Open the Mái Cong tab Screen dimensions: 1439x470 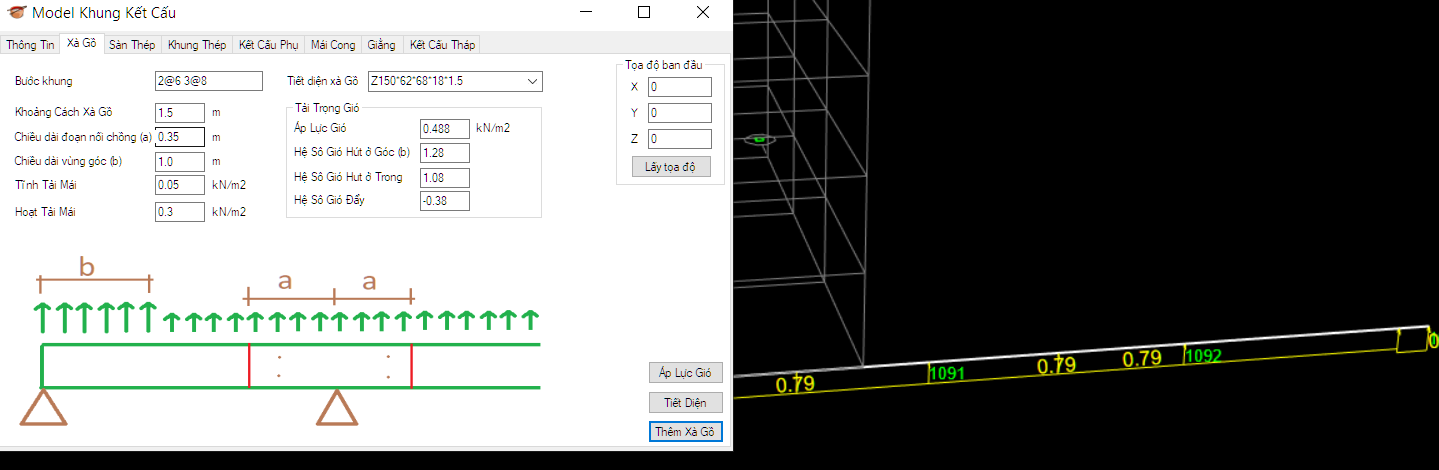pos(333,45)
